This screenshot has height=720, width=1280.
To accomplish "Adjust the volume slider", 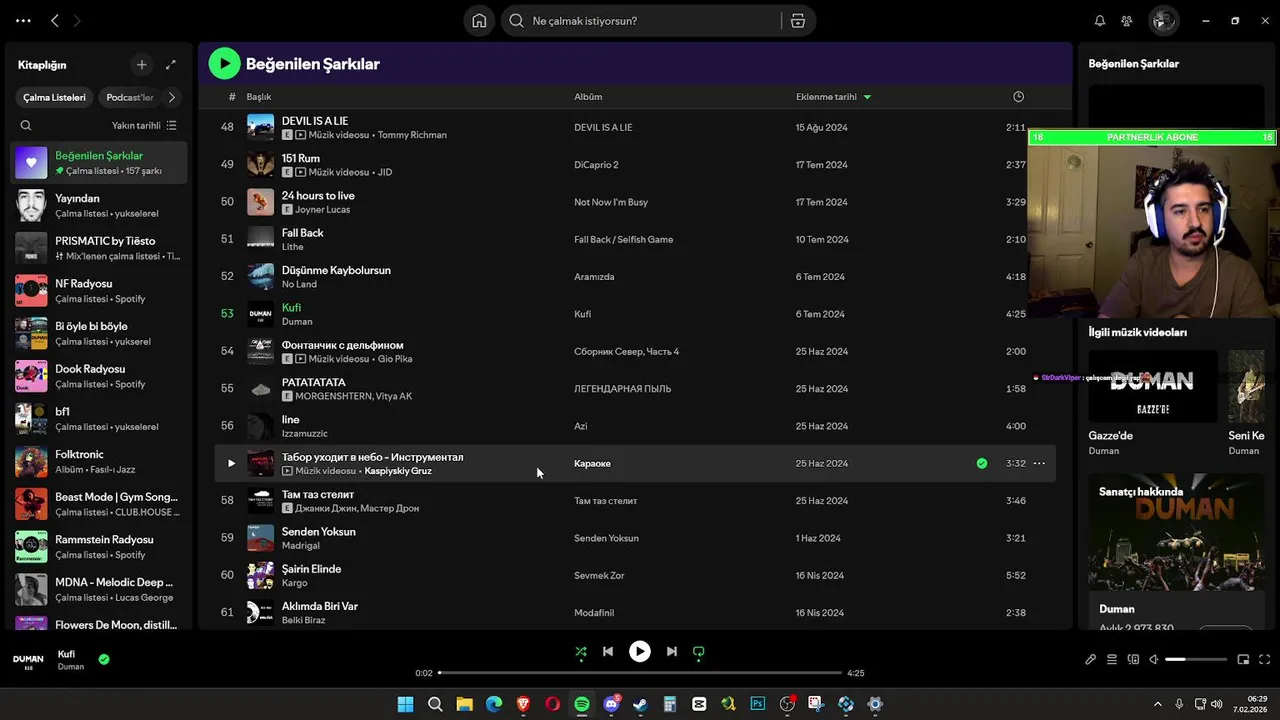I will pyautogui.click(x=1196, y=660).
